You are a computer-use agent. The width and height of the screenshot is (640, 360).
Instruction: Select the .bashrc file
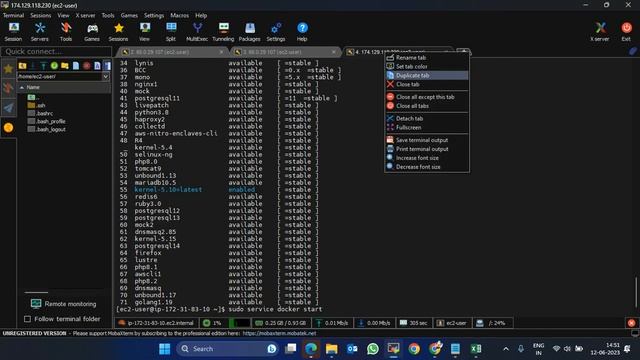pos(40,113)
